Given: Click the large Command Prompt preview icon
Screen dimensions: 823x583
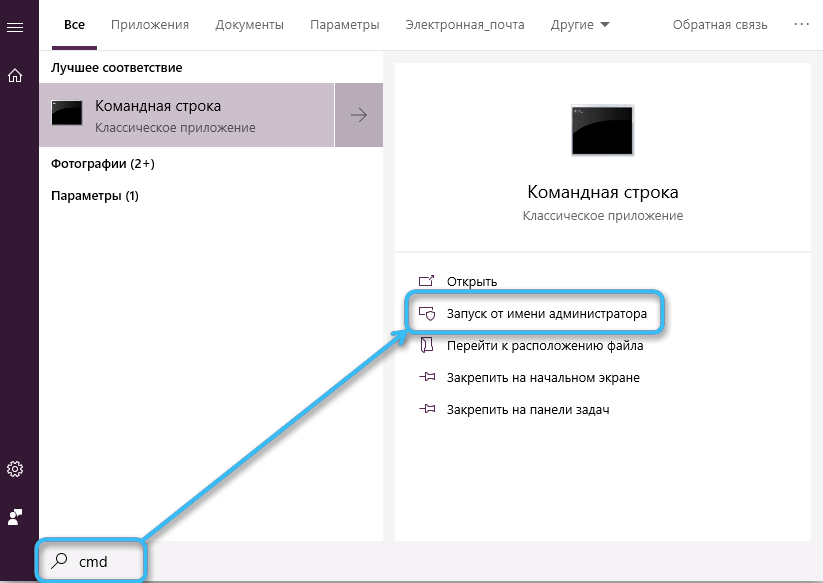Looking at the screenshot, I should pos(601,128).
